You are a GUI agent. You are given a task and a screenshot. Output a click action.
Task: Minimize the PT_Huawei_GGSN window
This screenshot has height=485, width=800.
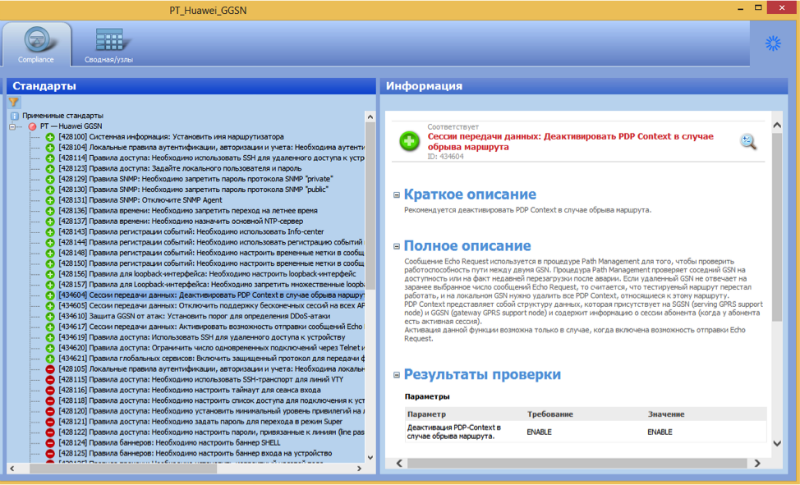740,9
